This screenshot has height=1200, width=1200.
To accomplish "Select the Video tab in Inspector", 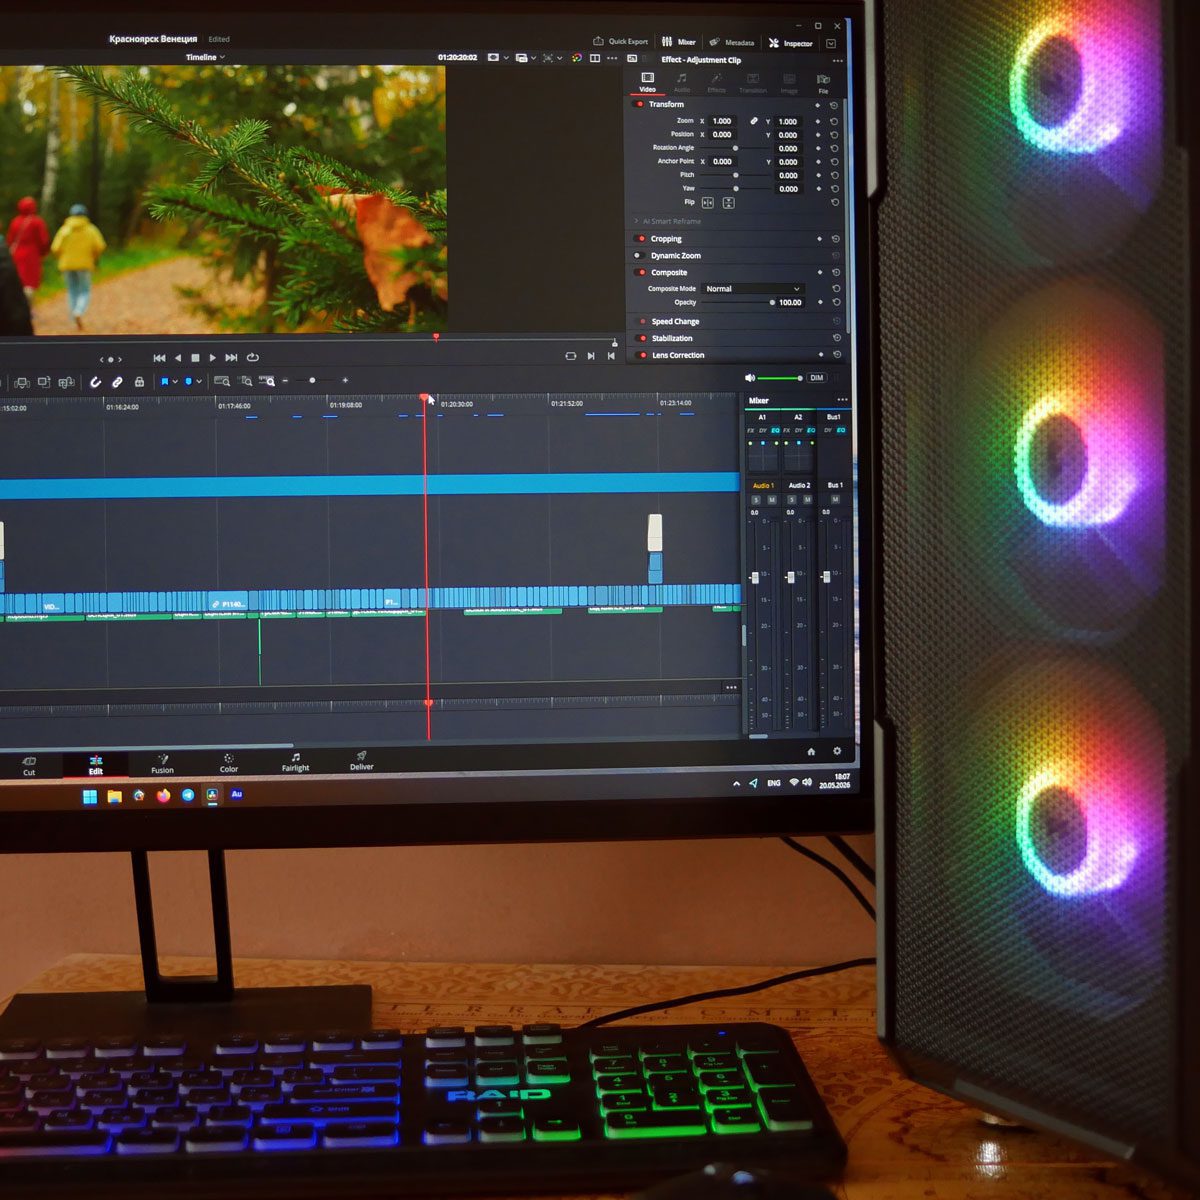I will coord(647,82).
